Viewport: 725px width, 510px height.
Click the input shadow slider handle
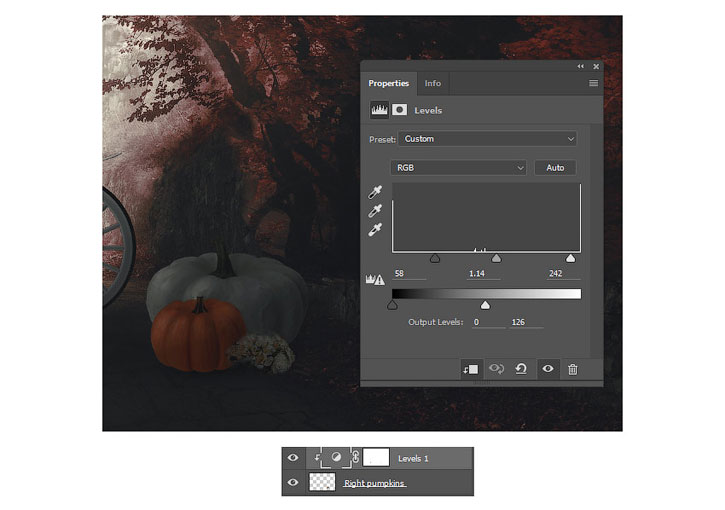point(435,258)
